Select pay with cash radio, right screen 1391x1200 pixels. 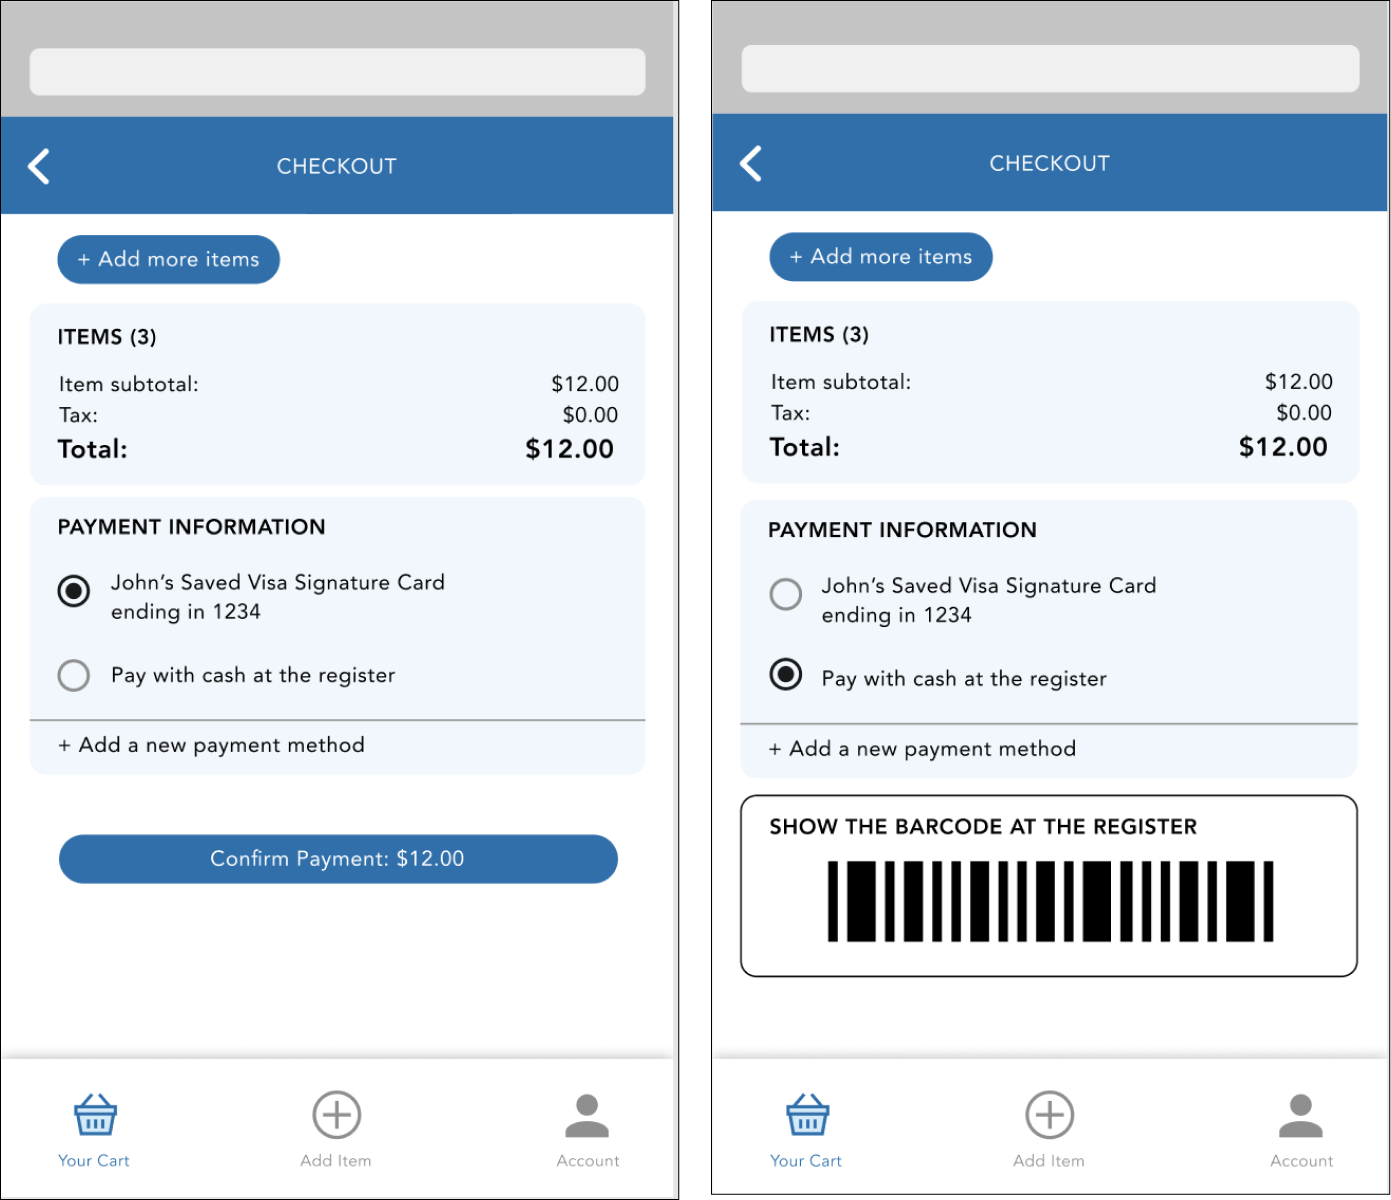[786, 675]
